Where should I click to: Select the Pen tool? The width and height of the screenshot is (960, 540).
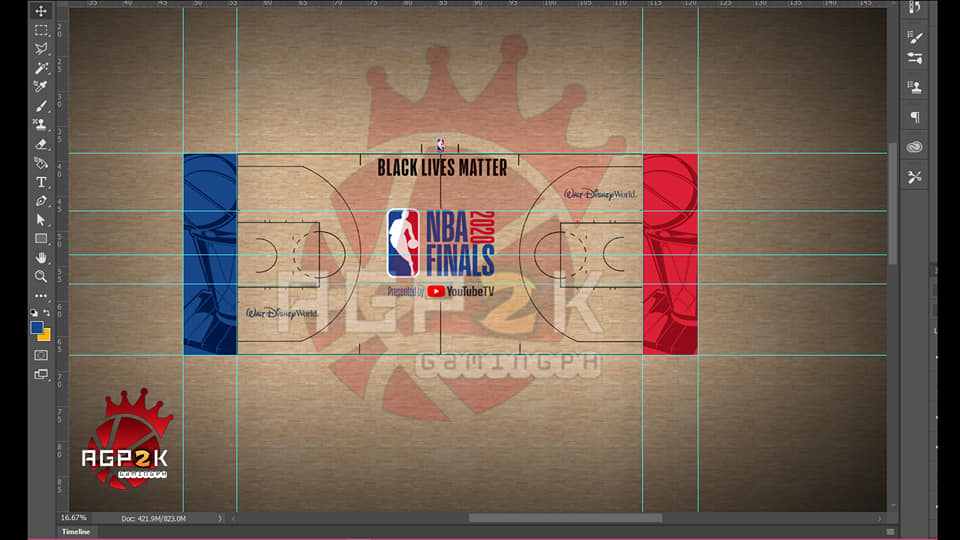coord(41,201)
